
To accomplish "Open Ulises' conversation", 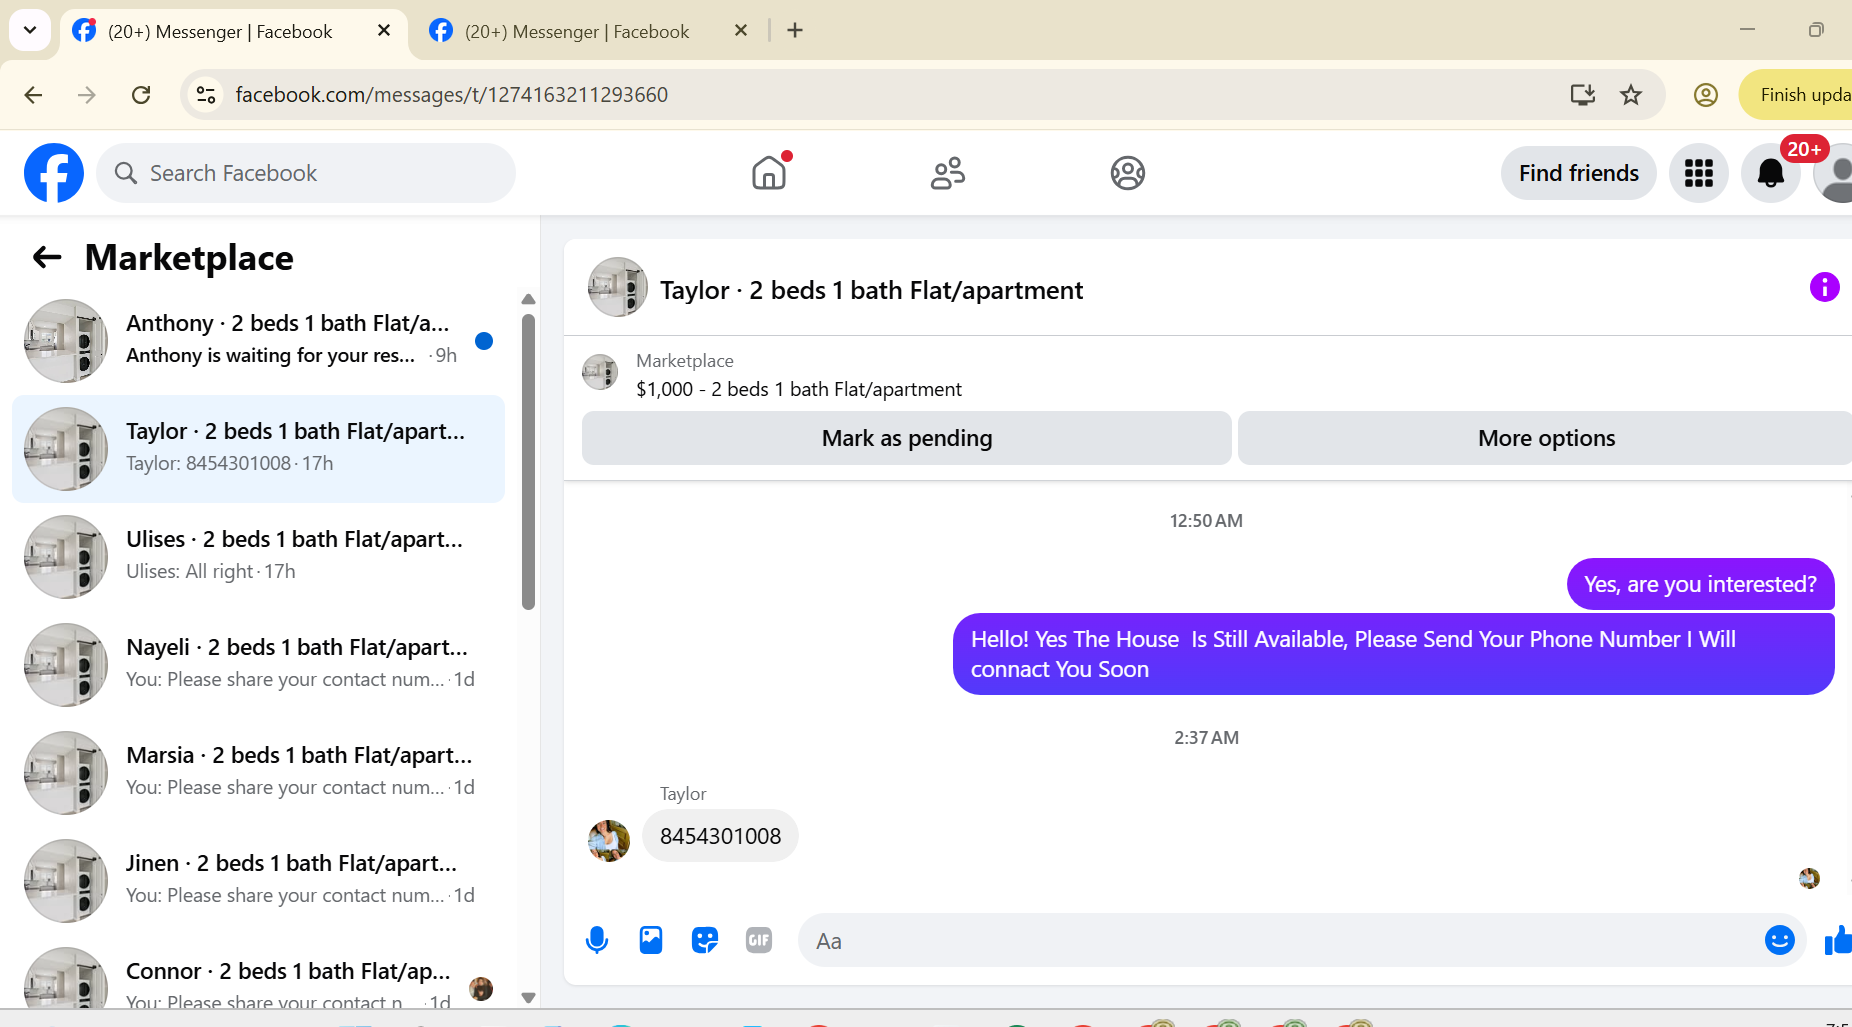I will [258, 557].
